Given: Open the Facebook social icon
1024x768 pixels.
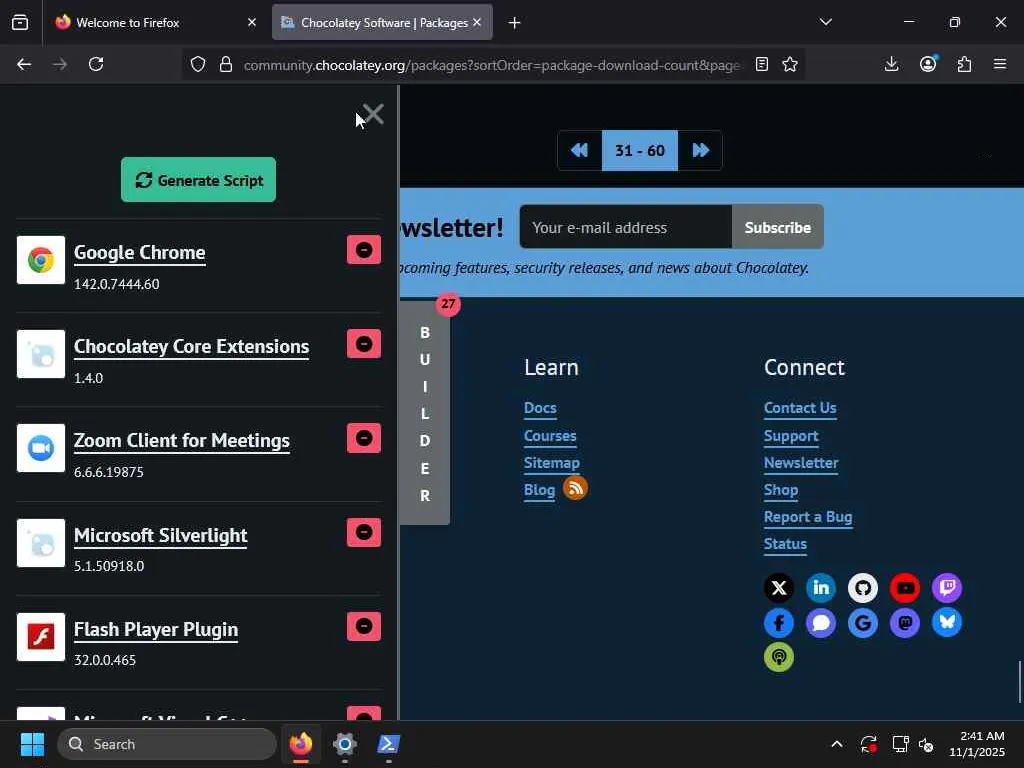Looking at the screenshot, I should click(x=778, y=622).
